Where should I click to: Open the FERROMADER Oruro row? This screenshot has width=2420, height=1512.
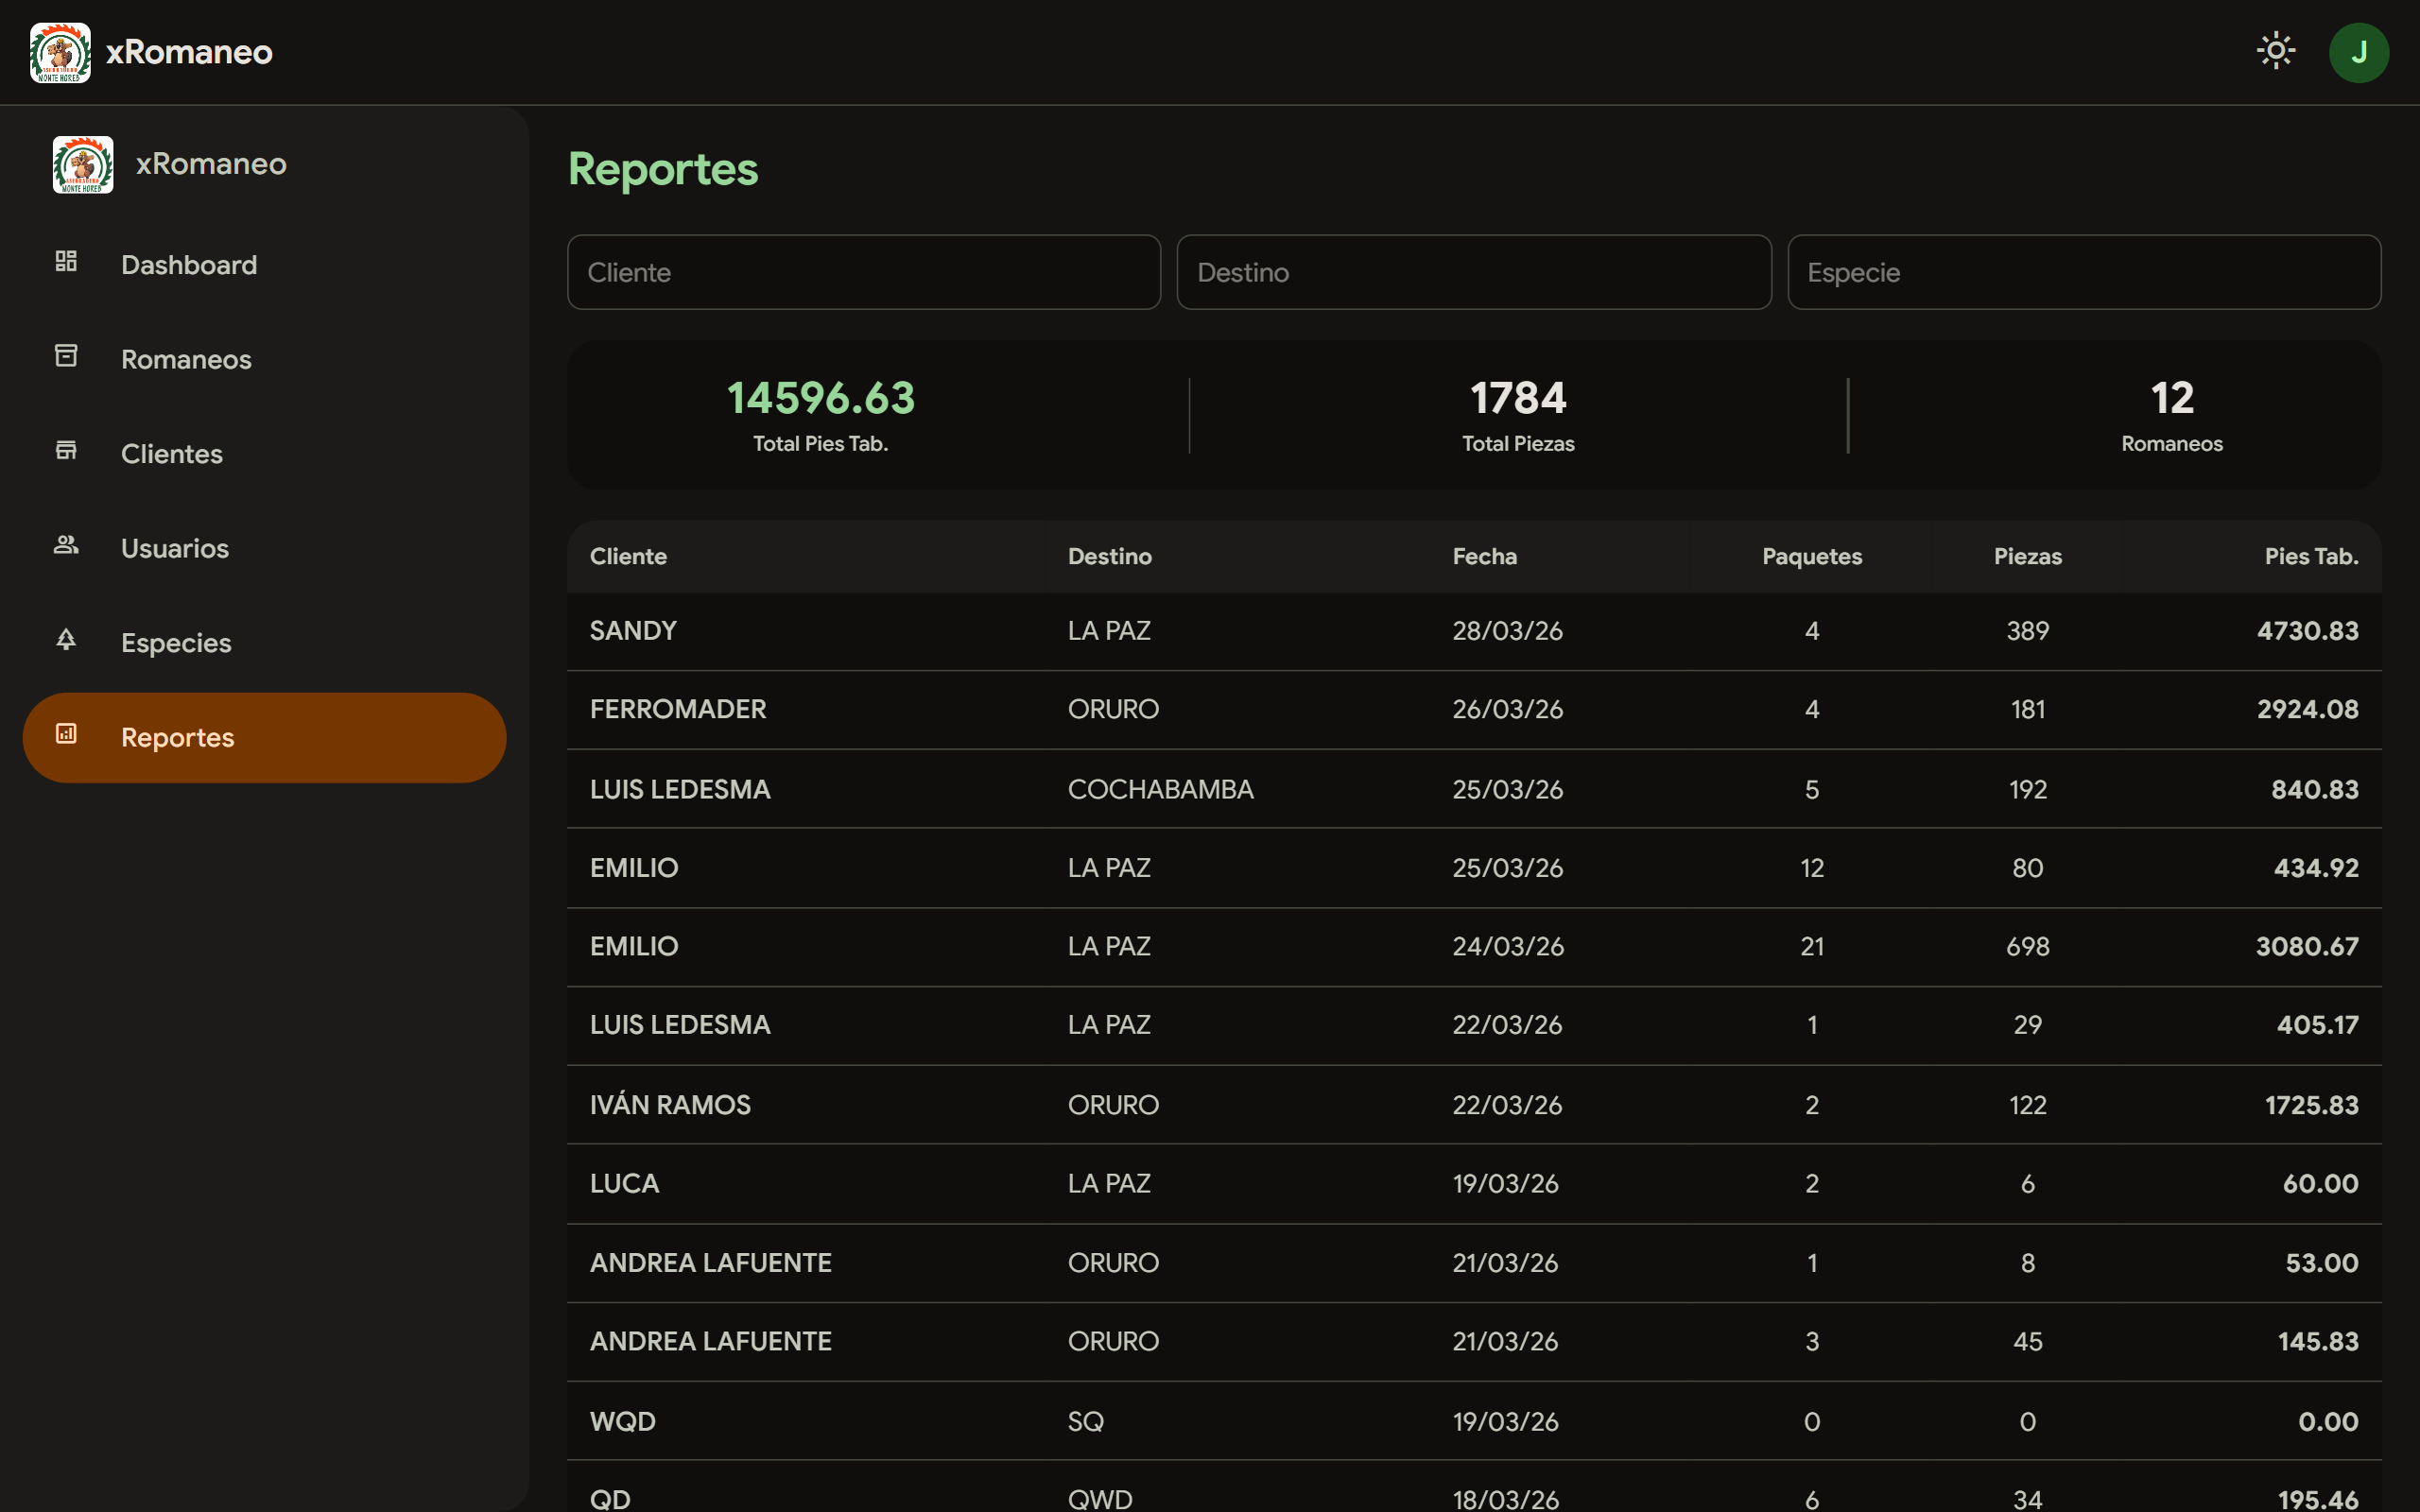(678, 709)
